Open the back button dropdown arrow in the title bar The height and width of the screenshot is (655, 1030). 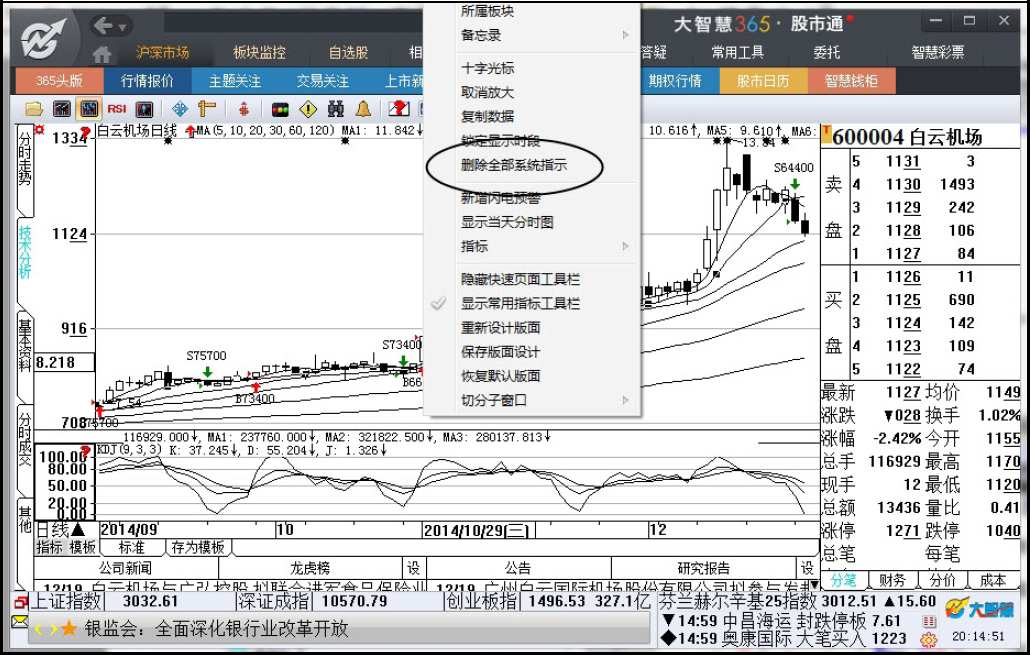122,27
